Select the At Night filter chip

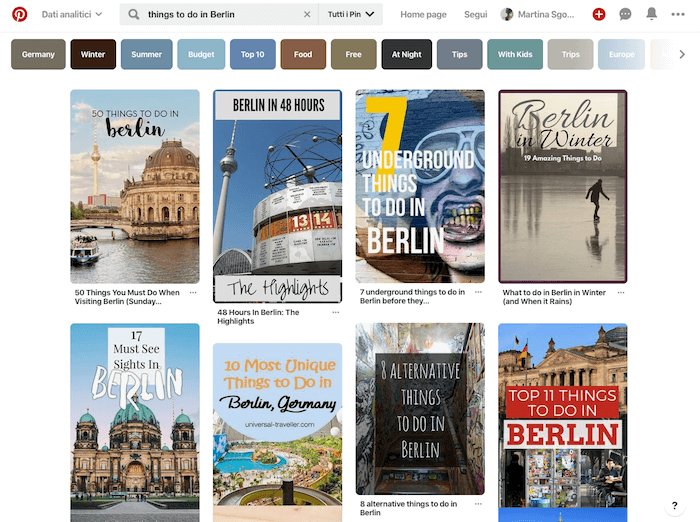tap(407, 54)
